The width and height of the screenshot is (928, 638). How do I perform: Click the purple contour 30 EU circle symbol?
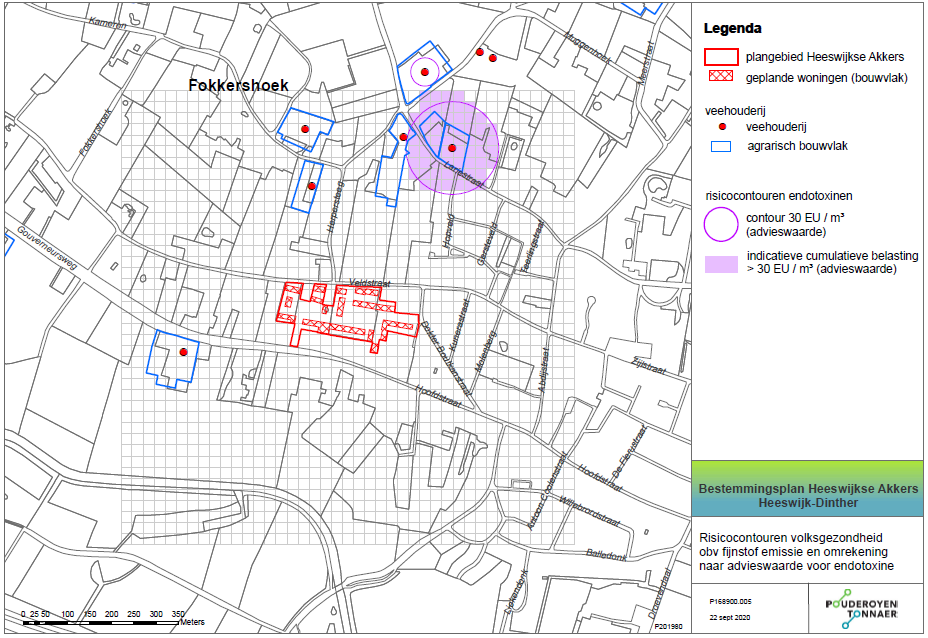point(721,224)
